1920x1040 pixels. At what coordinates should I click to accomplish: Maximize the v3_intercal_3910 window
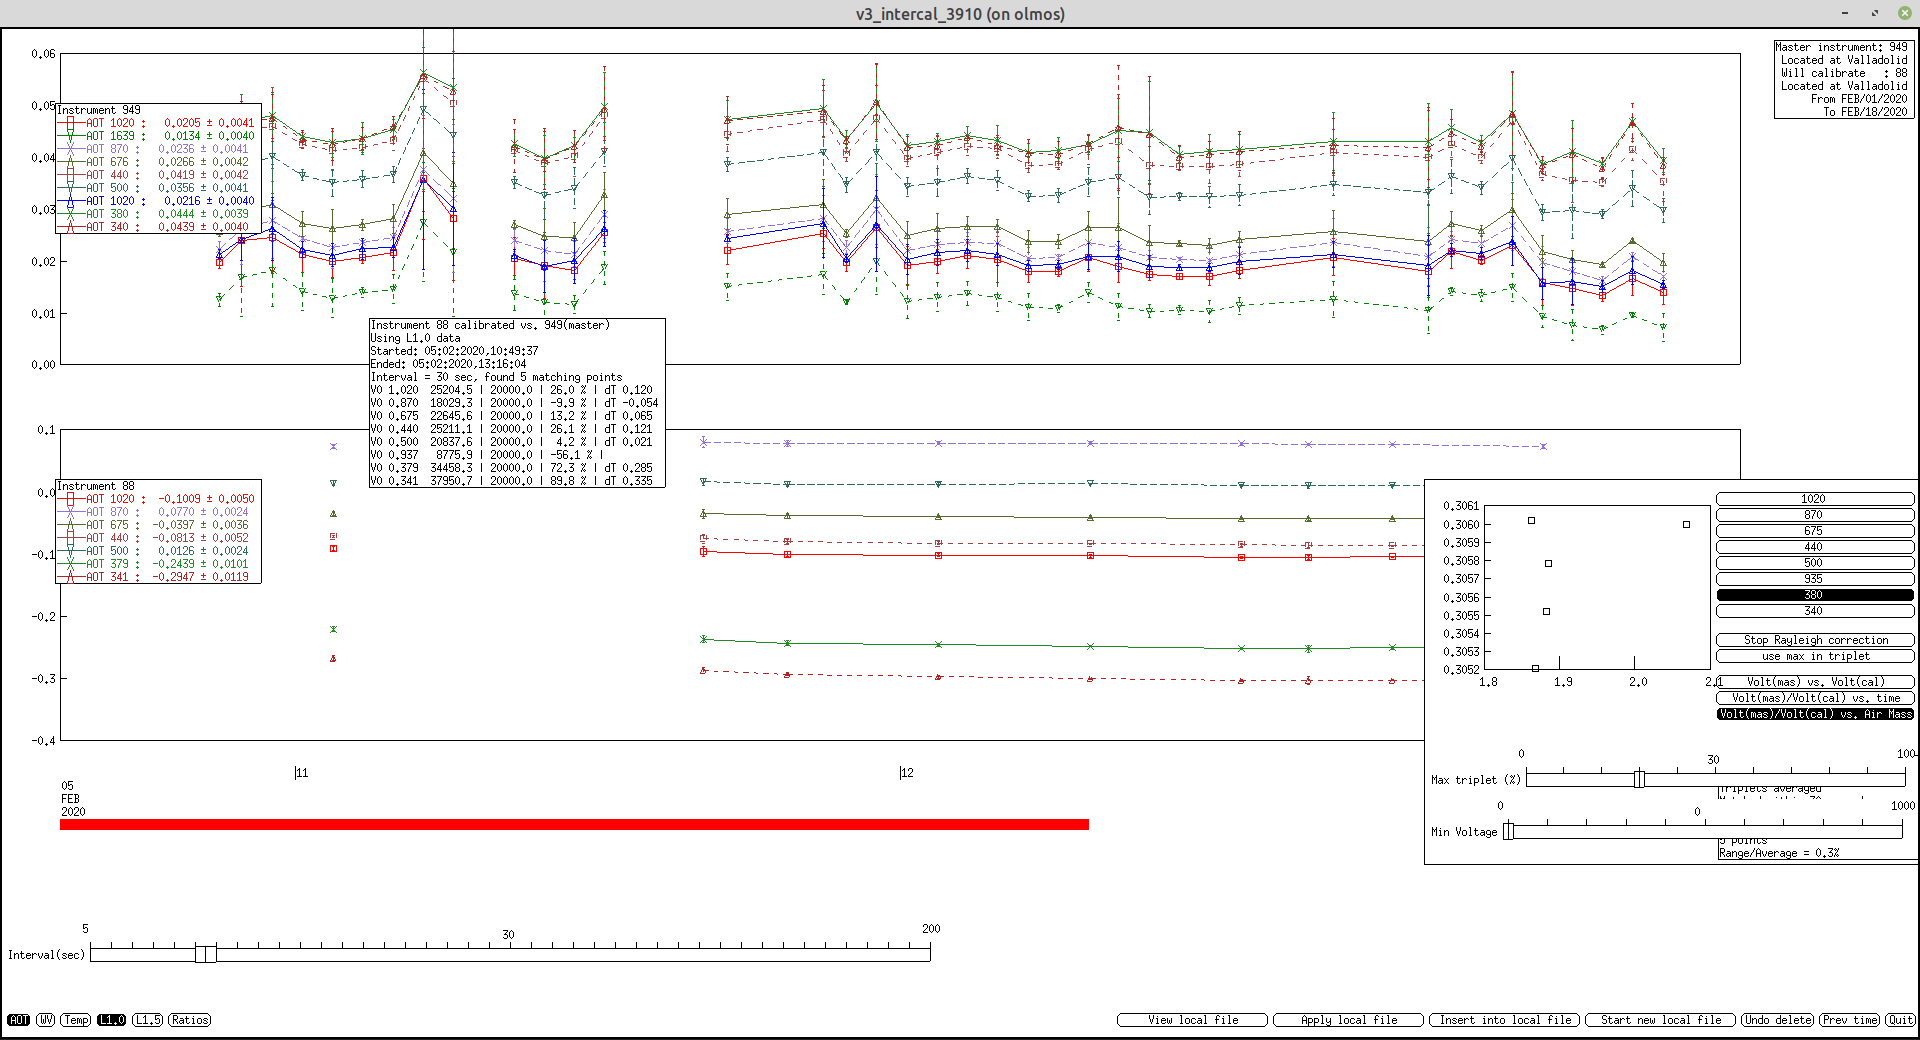click(1875, 13)
